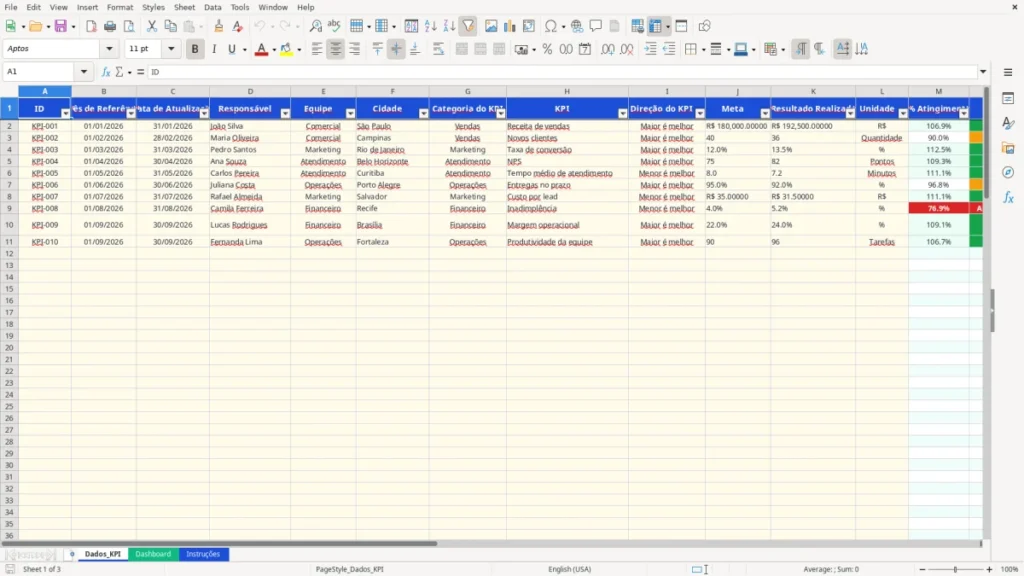Viewport: 1024px width, 576px height.
Task: Open Font Size dropdown arrow
Action: [171, 48]
